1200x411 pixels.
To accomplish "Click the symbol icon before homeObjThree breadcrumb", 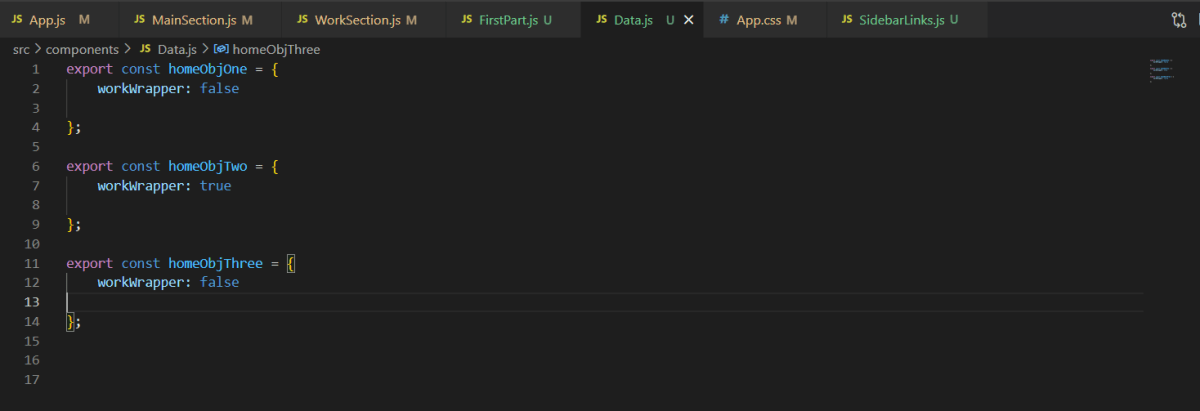I will 221,49.
